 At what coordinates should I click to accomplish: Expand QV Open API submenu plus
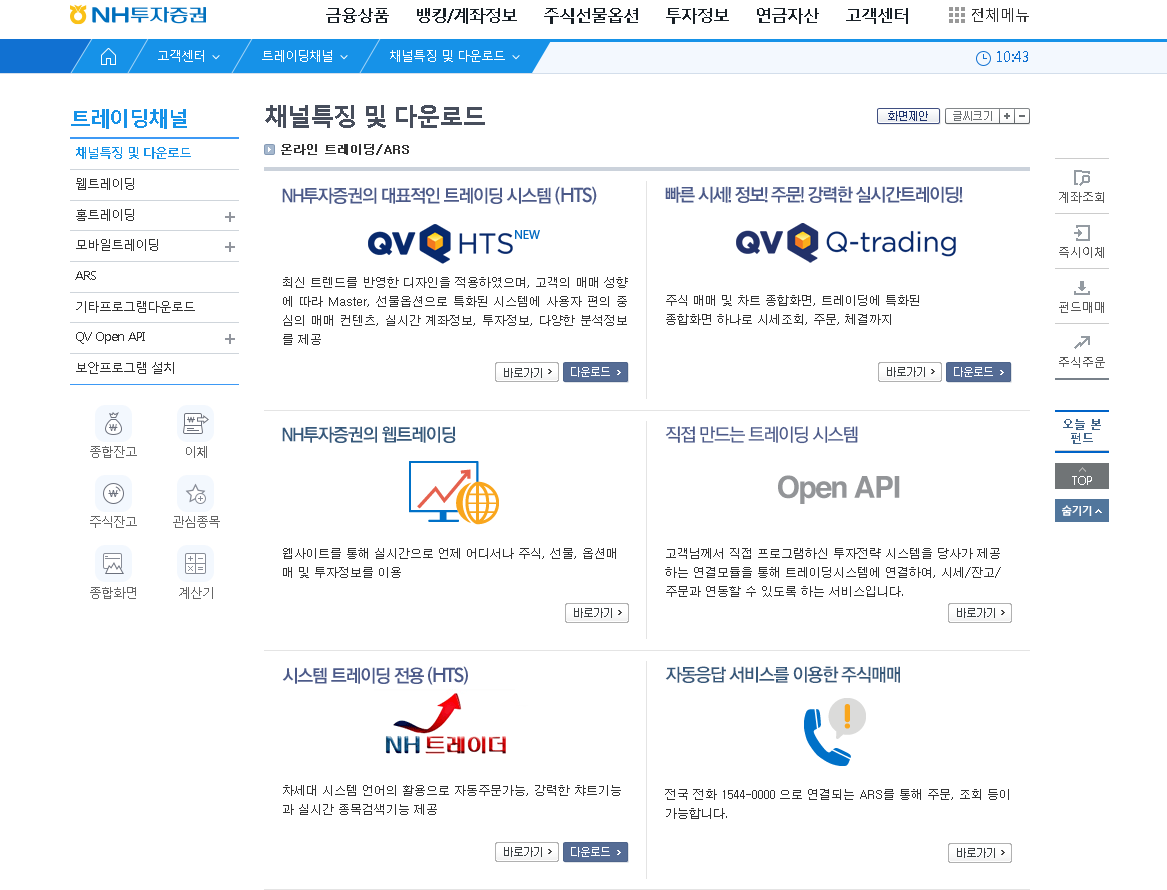point(230,339)
